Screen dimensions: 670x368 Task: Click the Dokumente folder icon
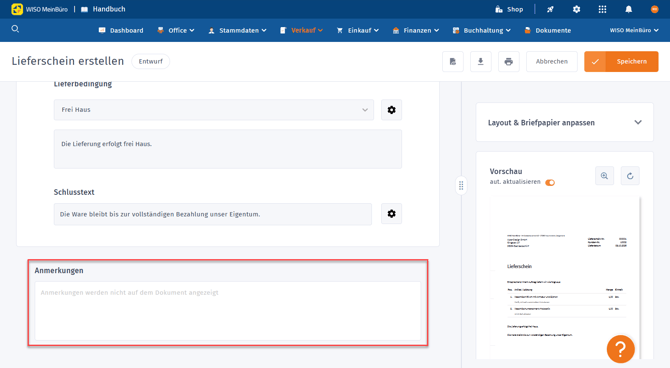coord(528,30)
